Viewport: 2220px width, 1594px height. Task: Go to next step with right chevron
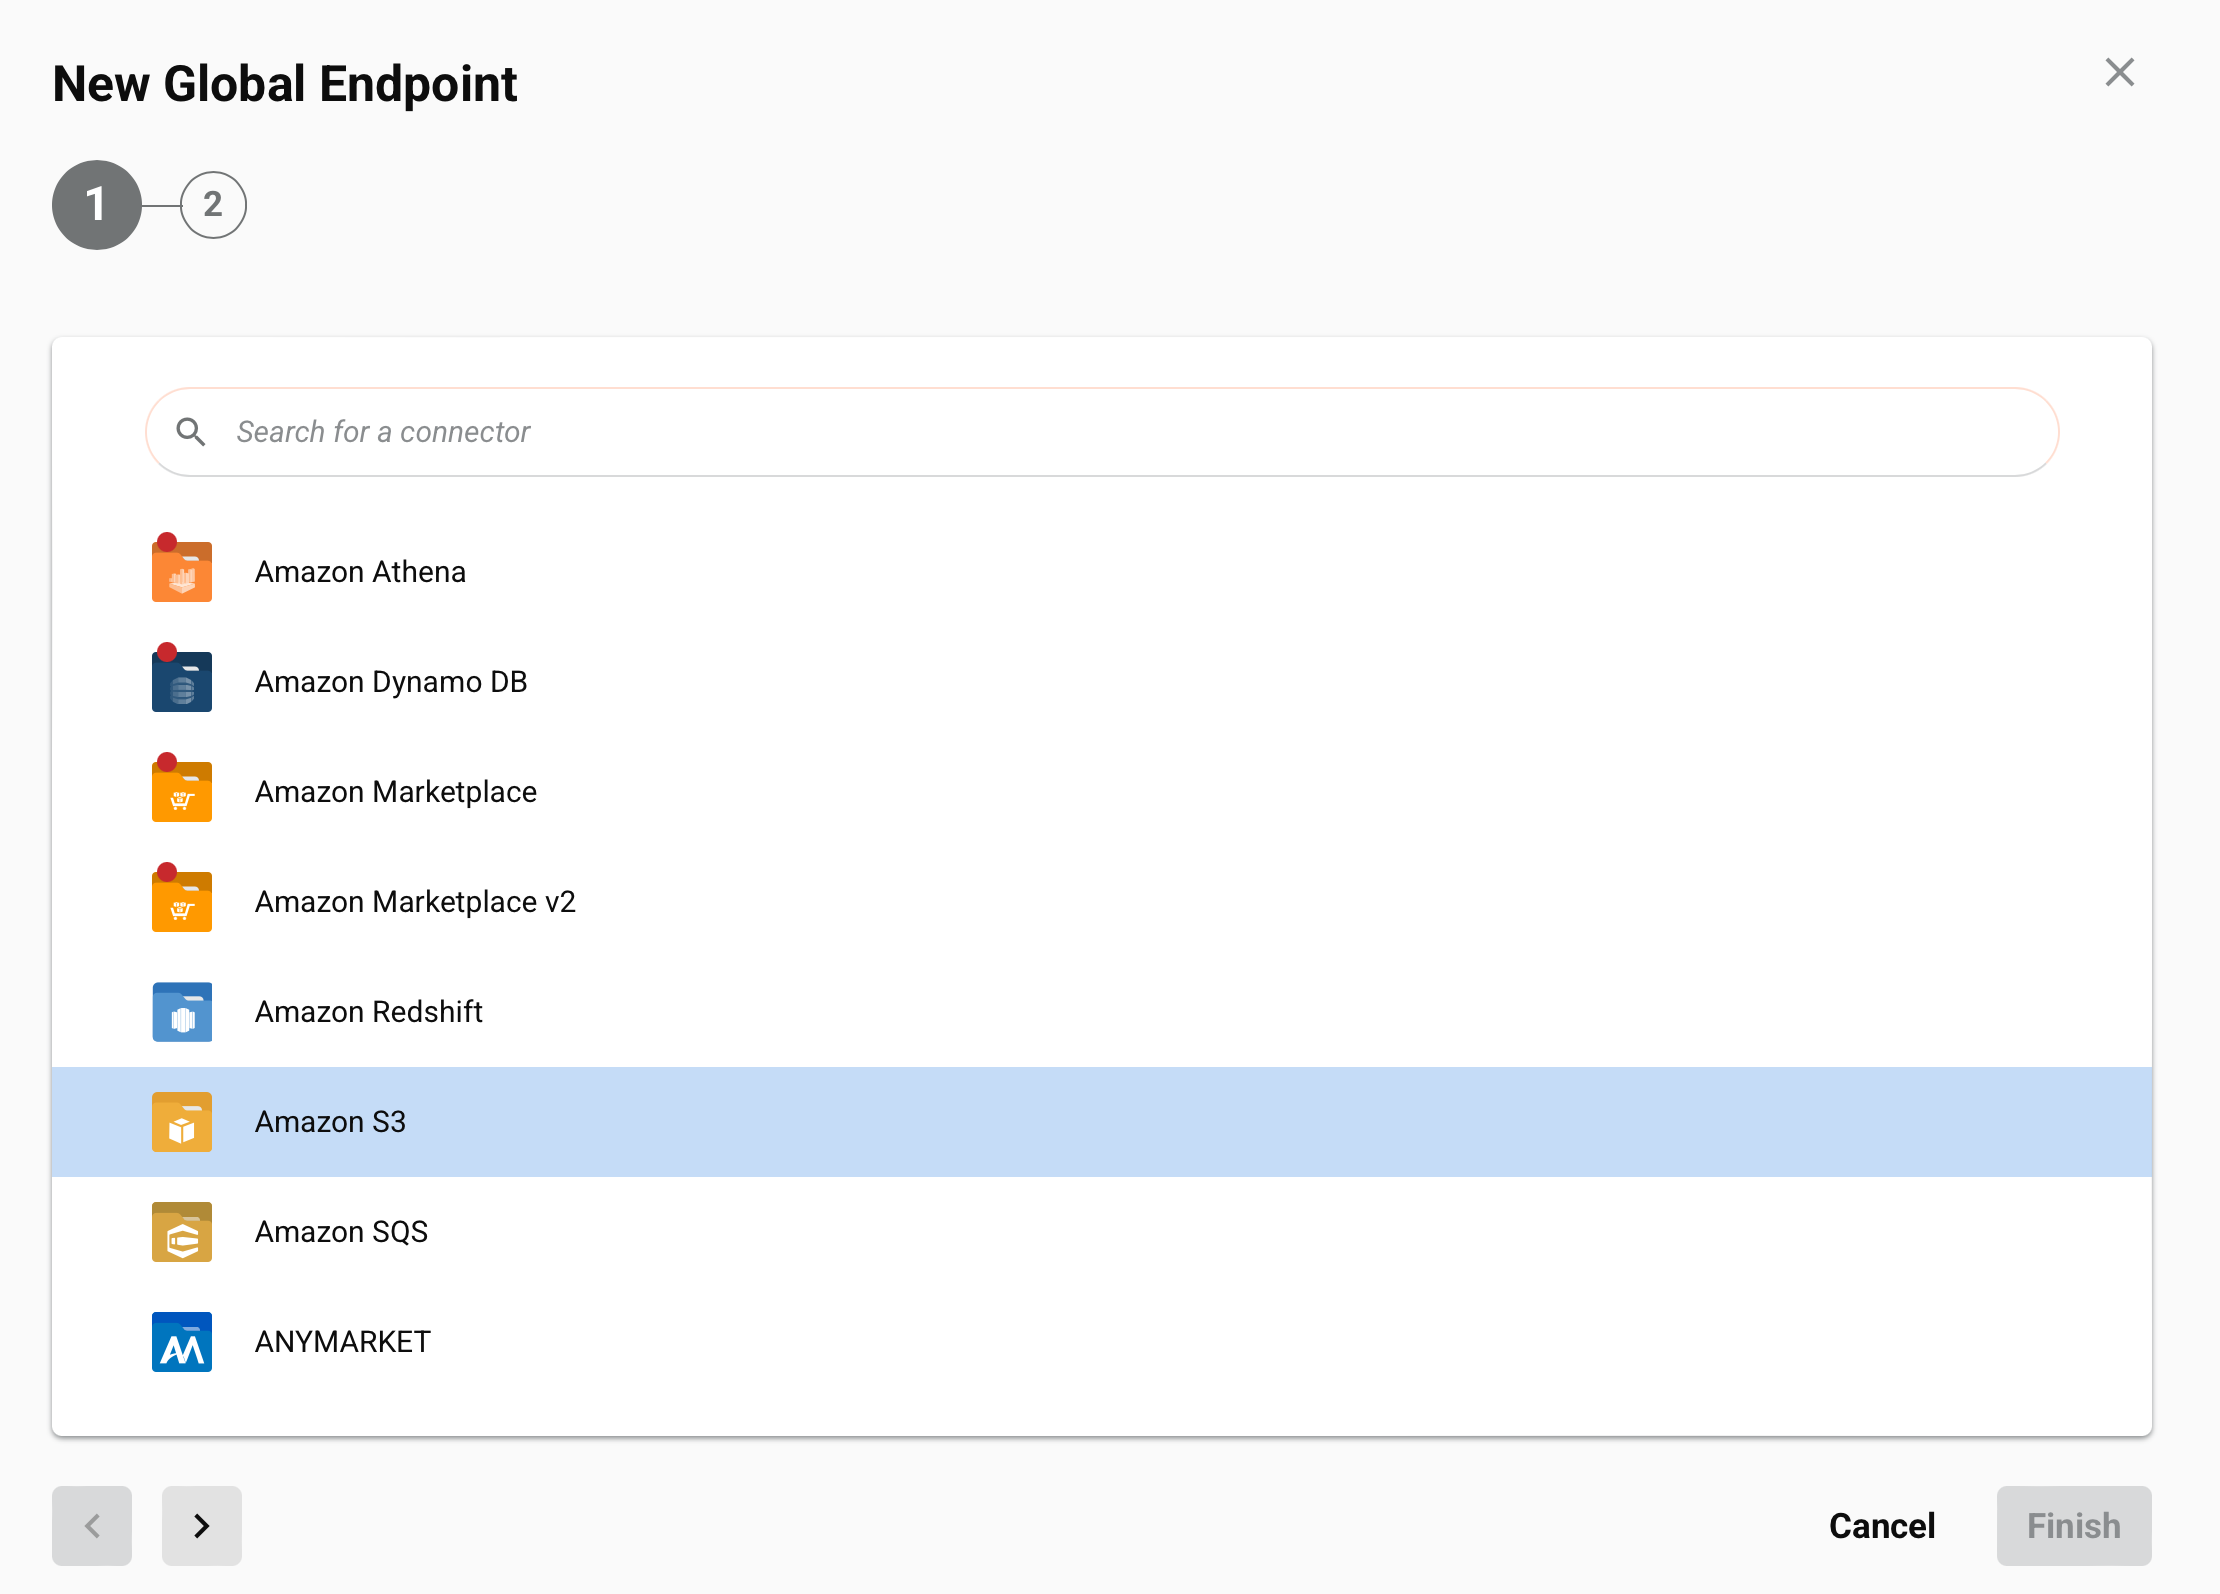tap(201, 1525)
